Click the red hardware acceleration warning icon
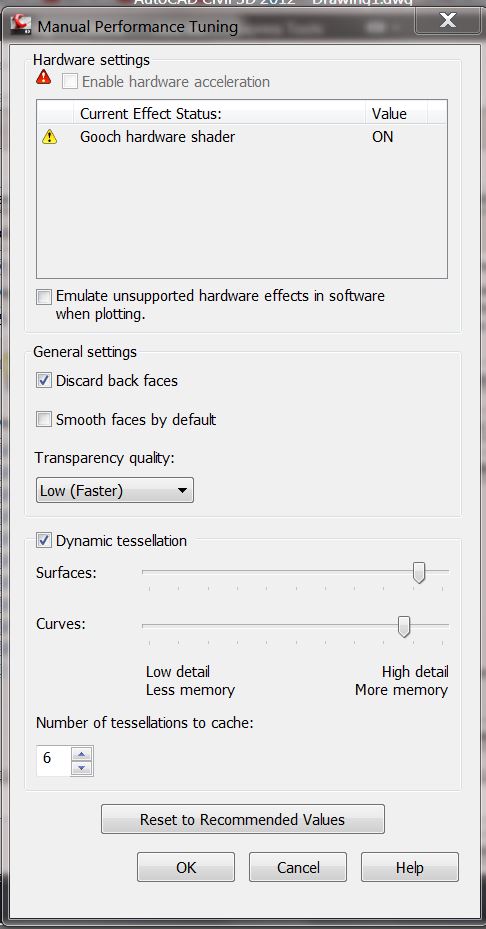The image size is (486, 929). pyautogui.click(x=44, y=77)
